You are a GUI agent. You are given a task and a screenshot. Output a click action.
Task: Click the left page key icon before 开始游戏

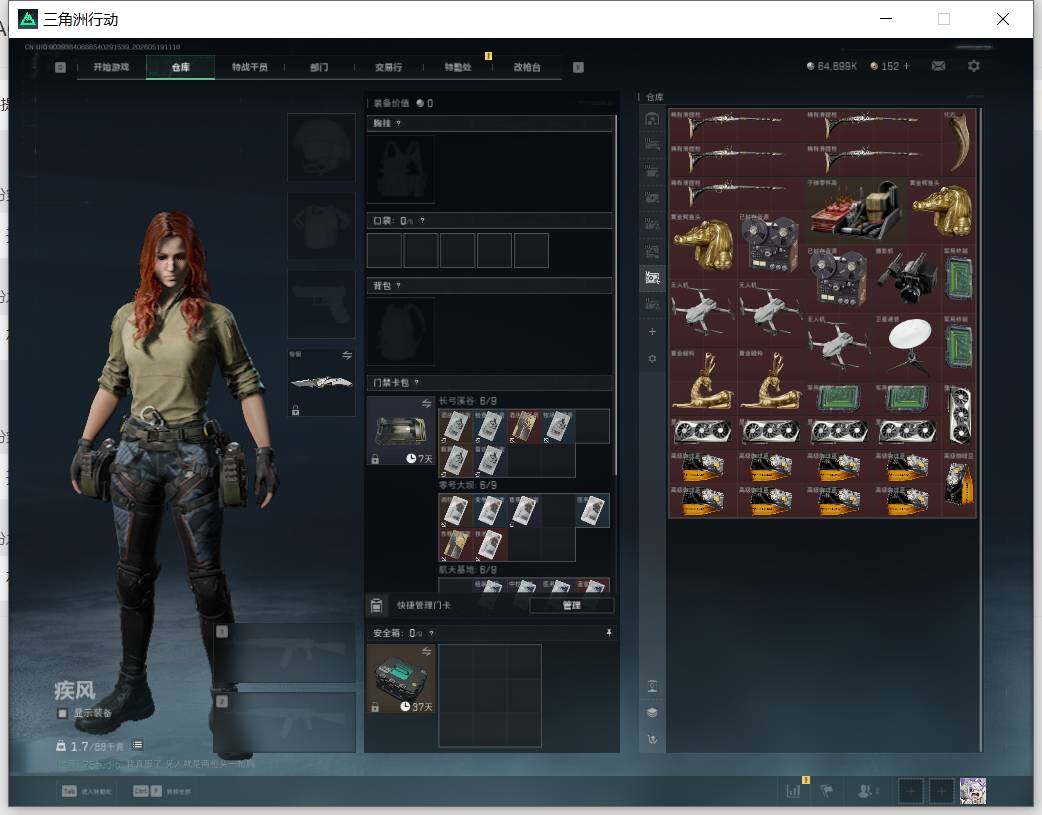60,67
